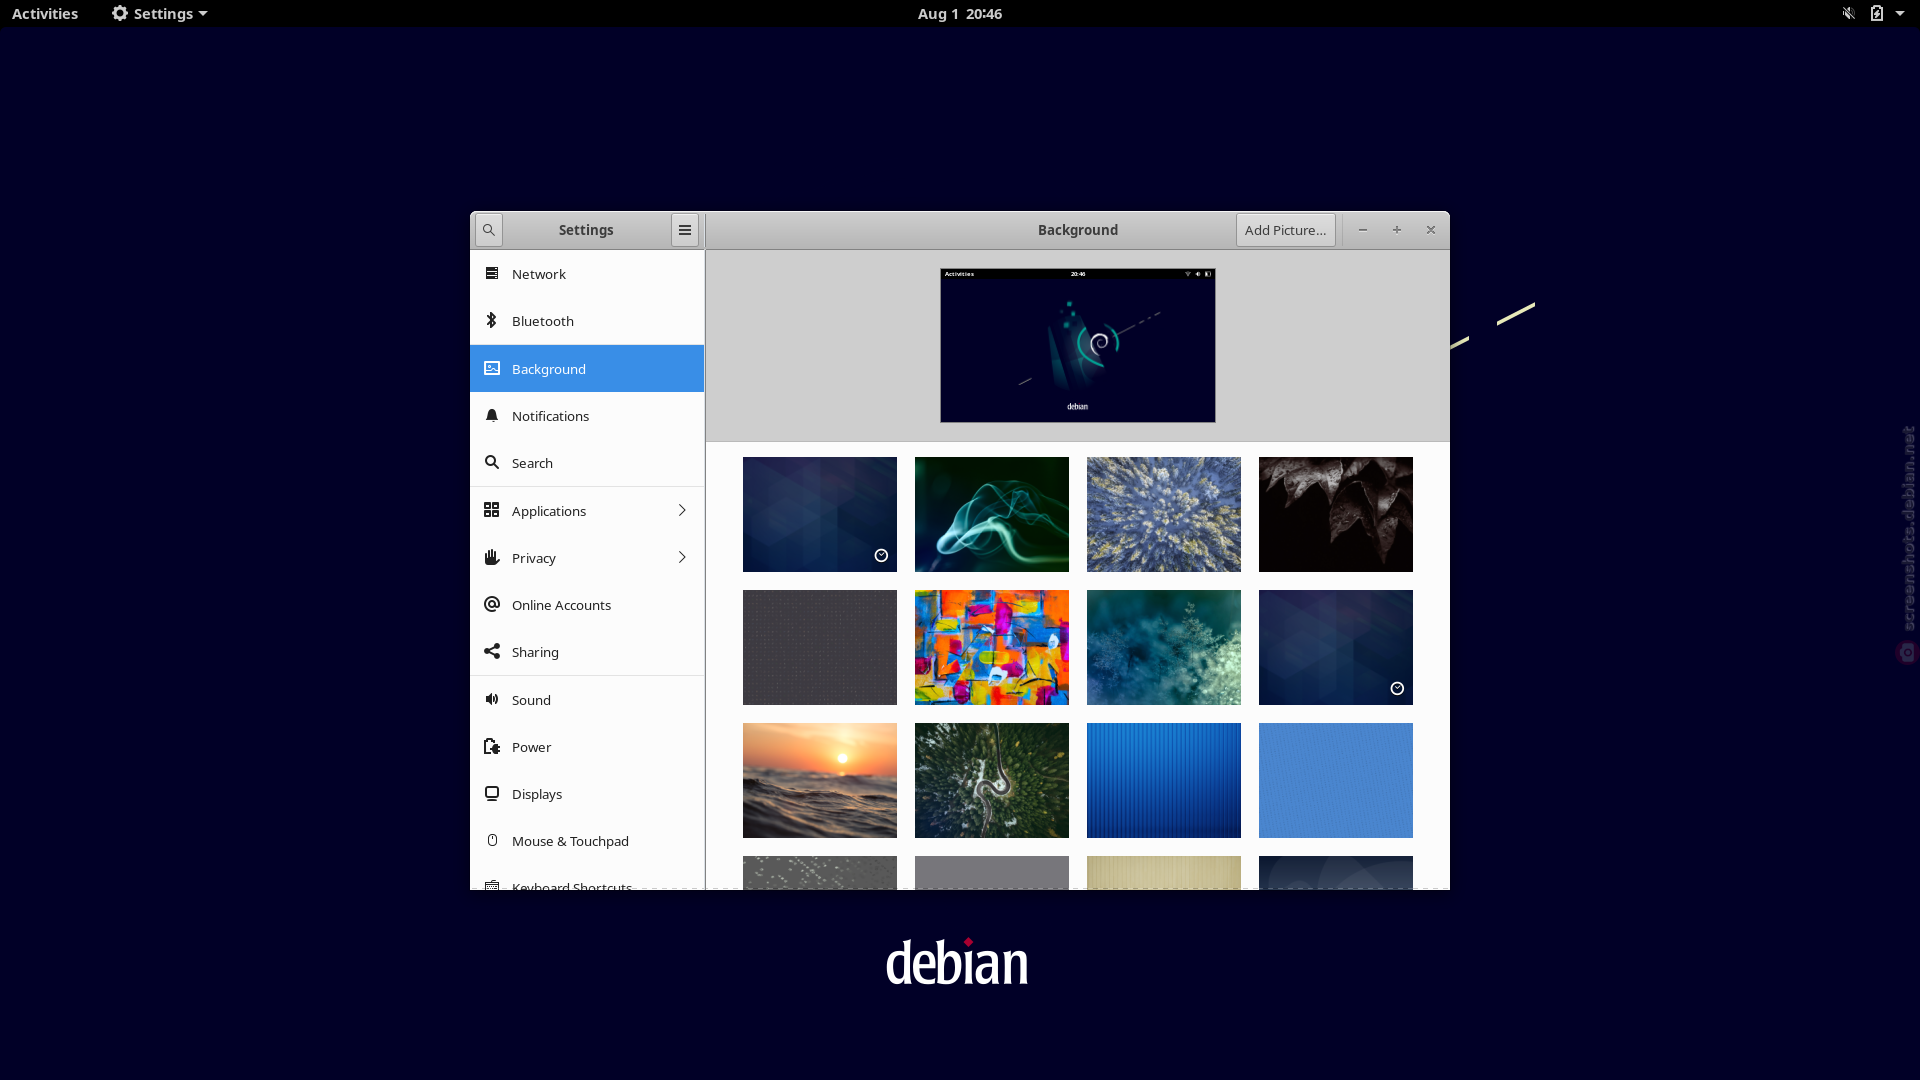Open the Activities overview
This screenshot has width=1920, height=1080.
pyautogui.click(x=45, y=13)
